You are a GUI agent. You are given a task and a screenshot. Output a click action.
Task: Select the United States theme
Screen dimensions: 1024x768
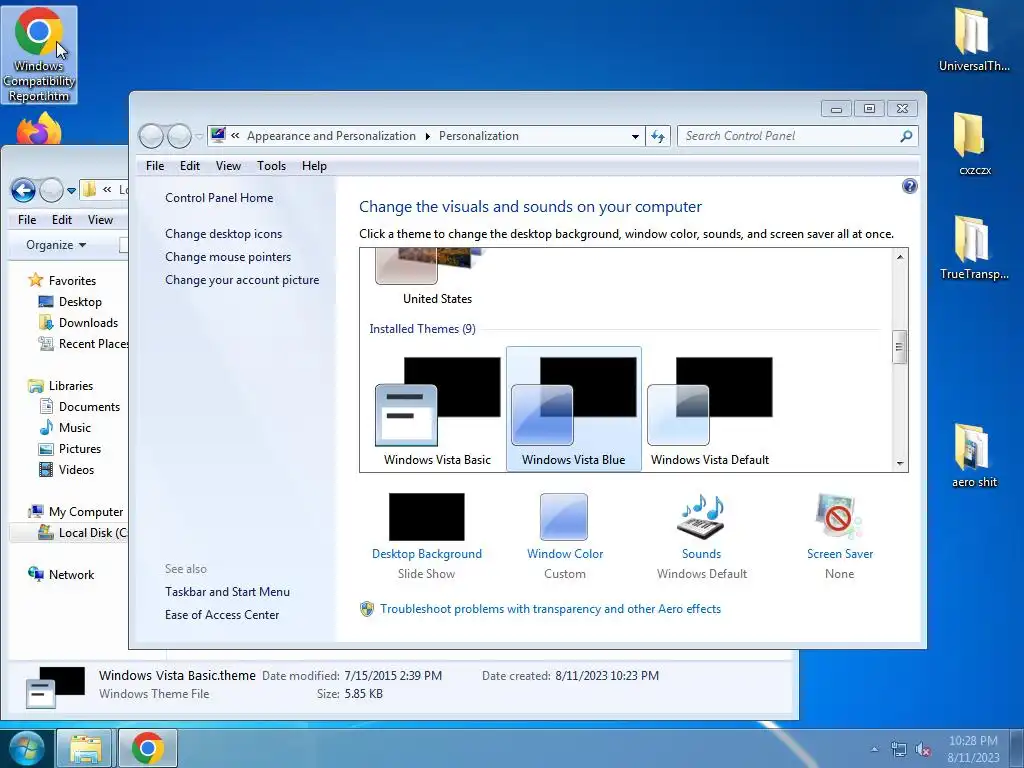click(437, 278)
